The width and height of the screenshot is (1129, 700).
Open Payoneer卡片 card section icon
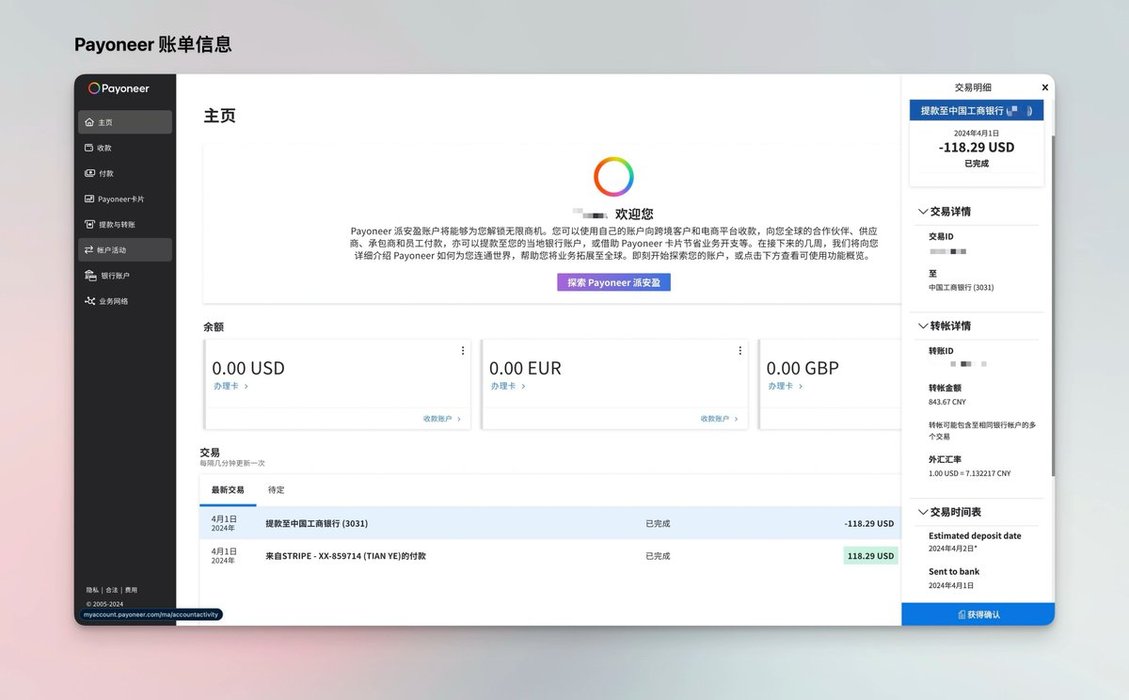[x=89, y=199]
